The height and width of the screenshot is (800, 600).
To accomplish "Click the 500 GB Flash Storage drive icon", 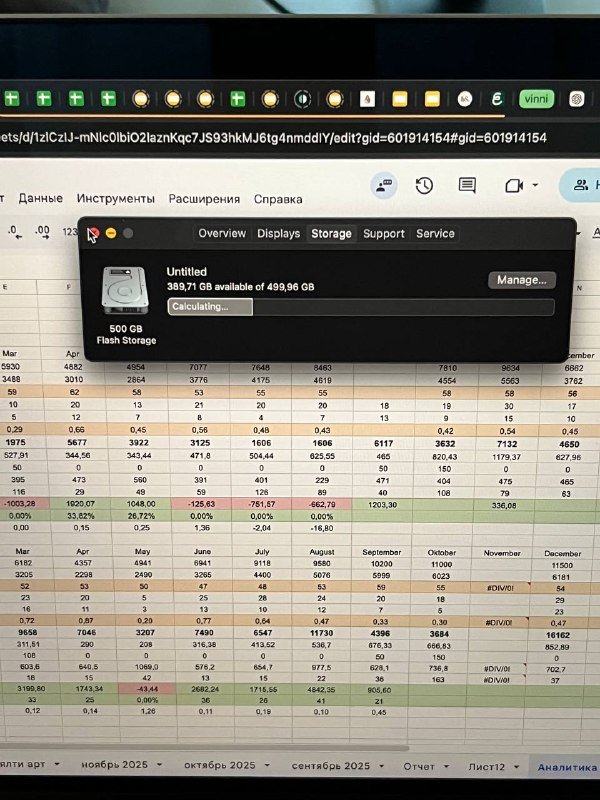I will point(125,295).
